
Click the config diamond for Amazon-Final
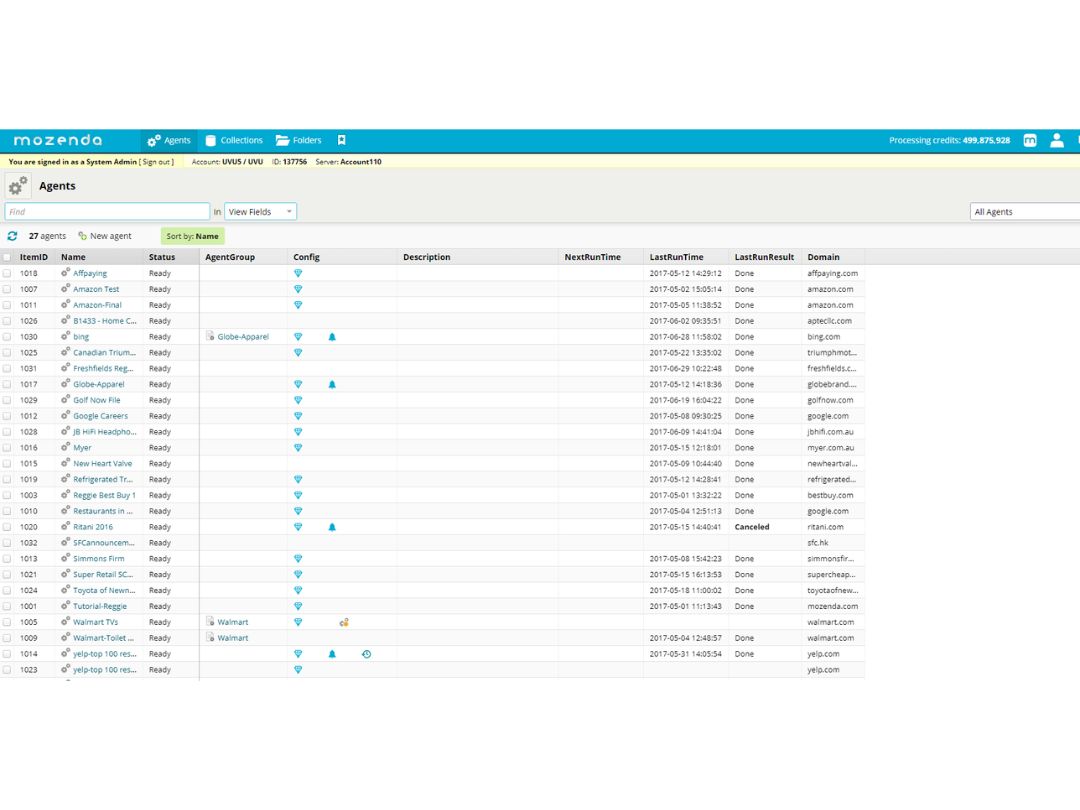[298, 305]
